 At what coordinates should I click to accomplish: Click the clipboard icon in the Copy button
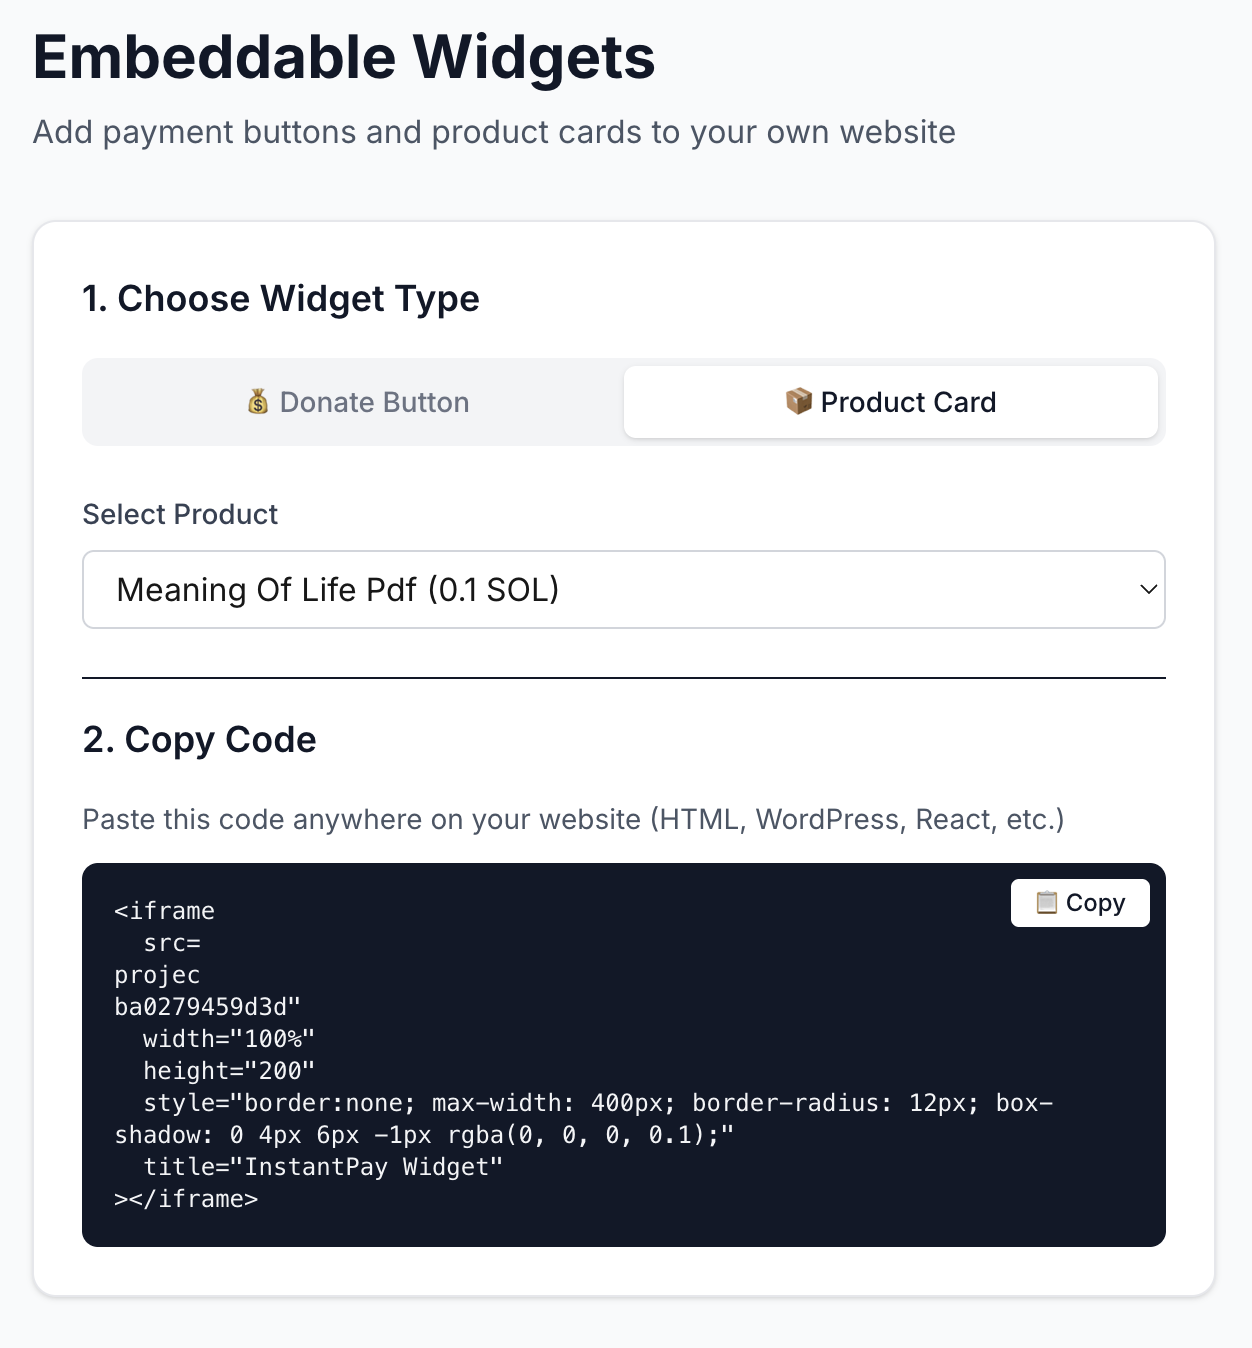(x=1046, y=903)
